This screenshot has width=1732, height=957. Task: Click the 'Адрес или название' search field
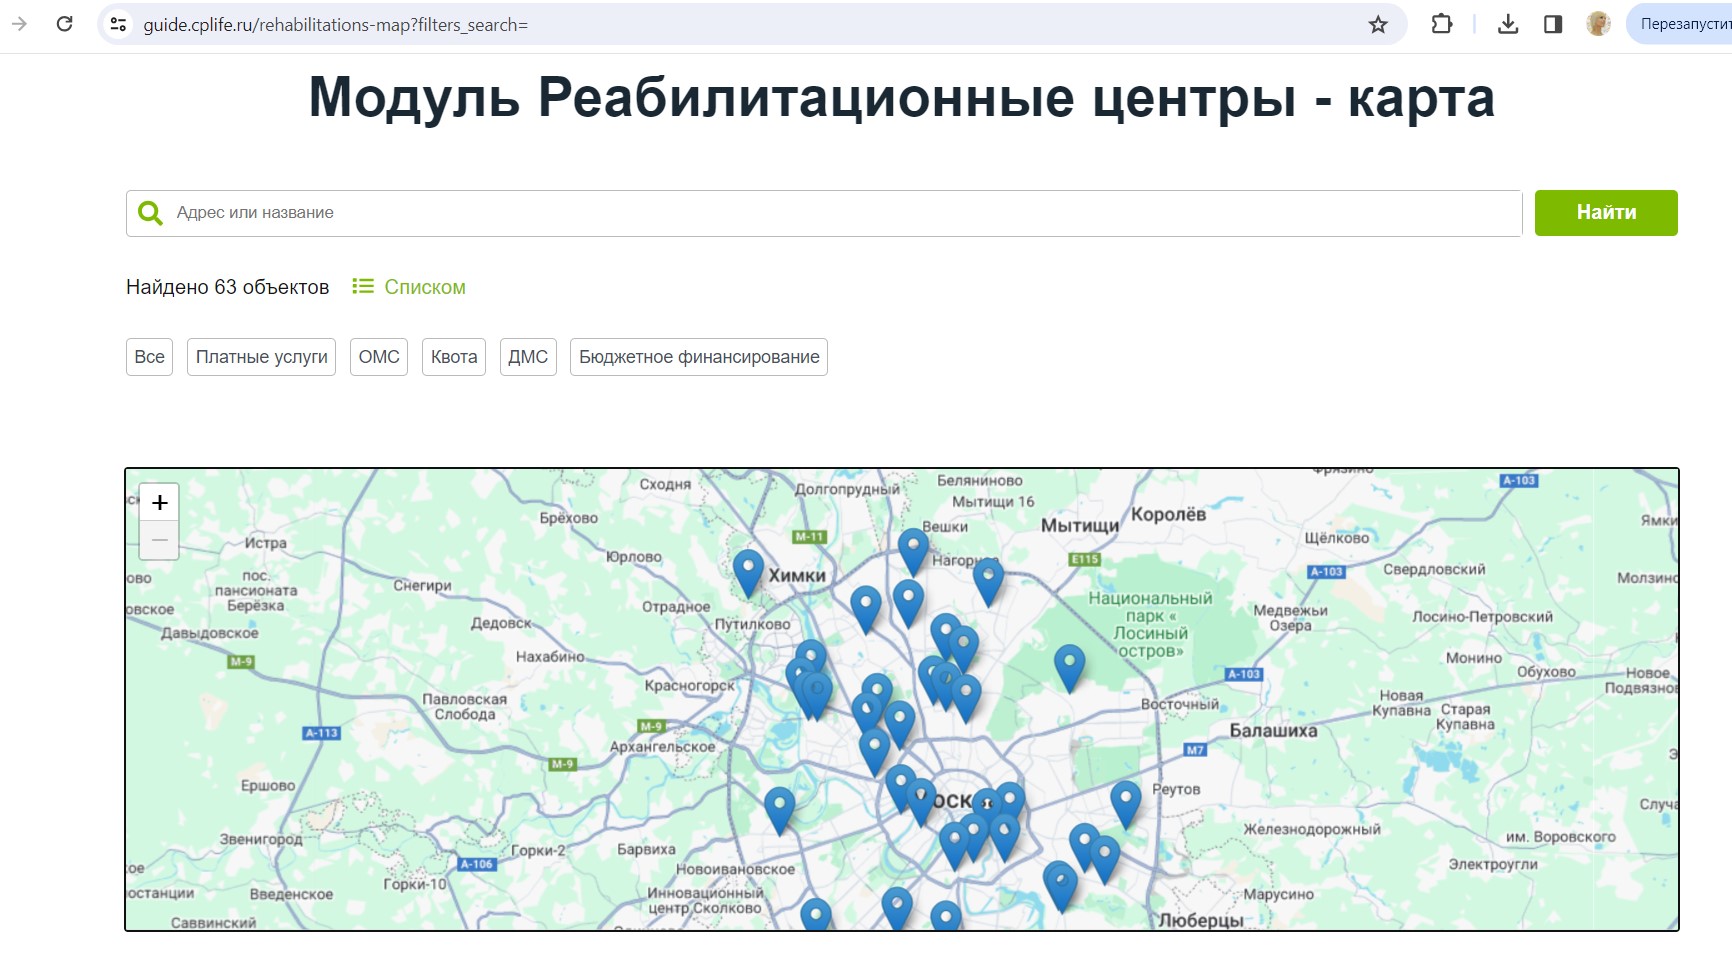click(x=840, y=213)
